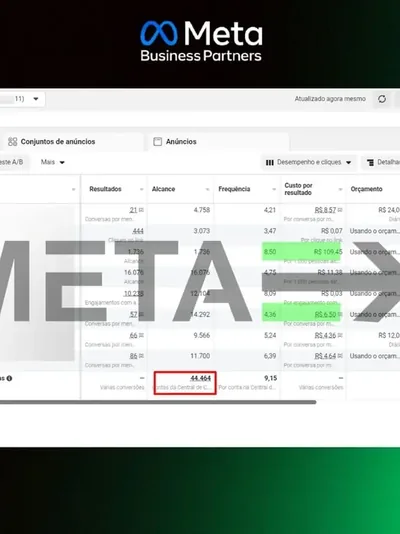Select the reach value 4.758
The height and width of the screenshot is (534, 400).
(202, 210)
